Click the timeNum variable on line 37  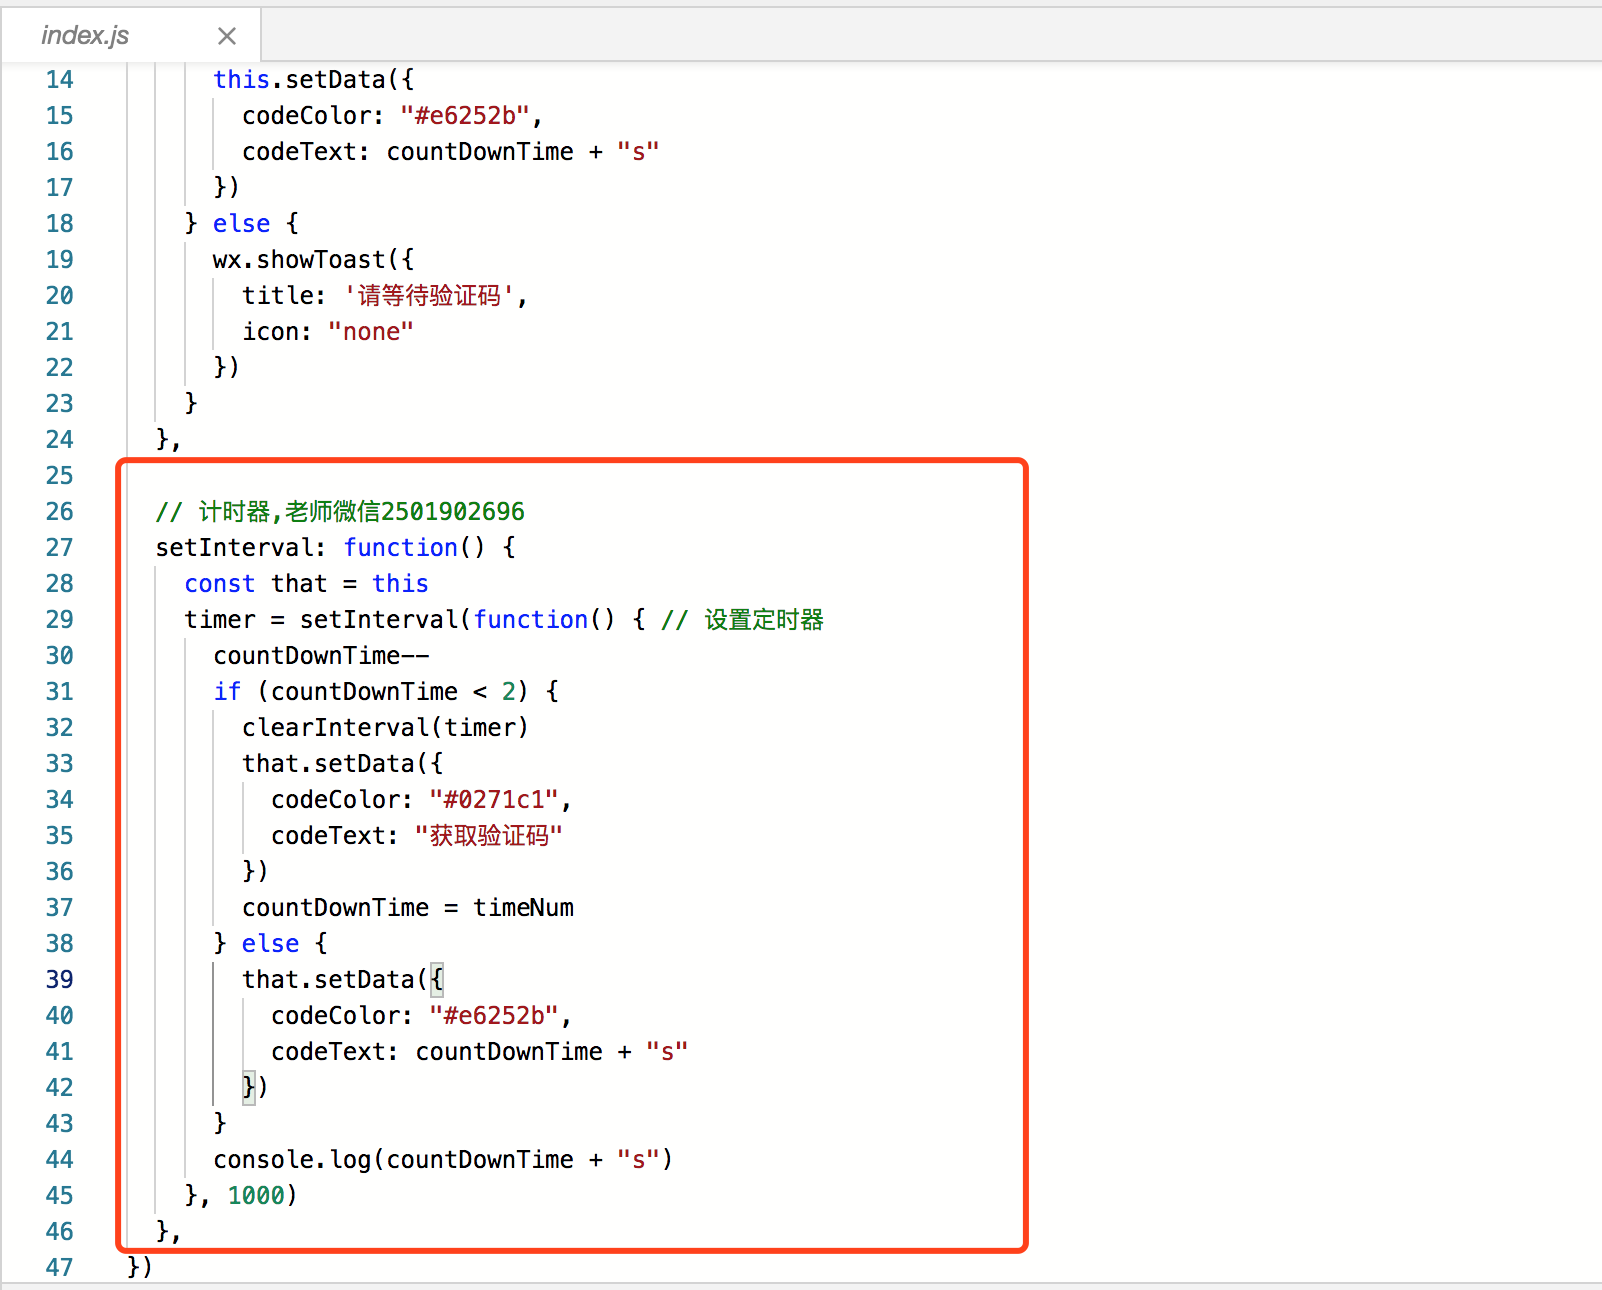click(x=523, y=908)
